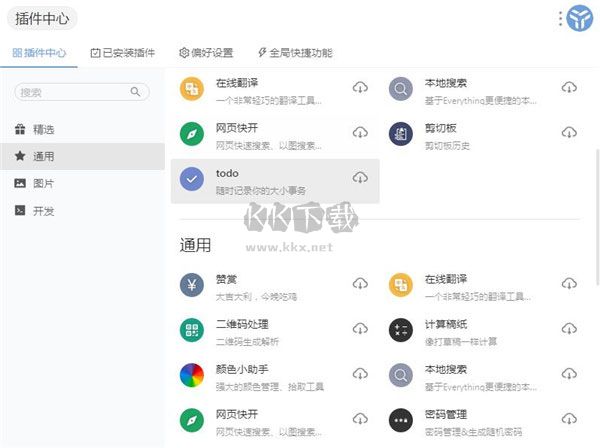Screen dimensions: 600x448
Task: Open the blue checkmark todo plugin icon
Action: [192, 179]
